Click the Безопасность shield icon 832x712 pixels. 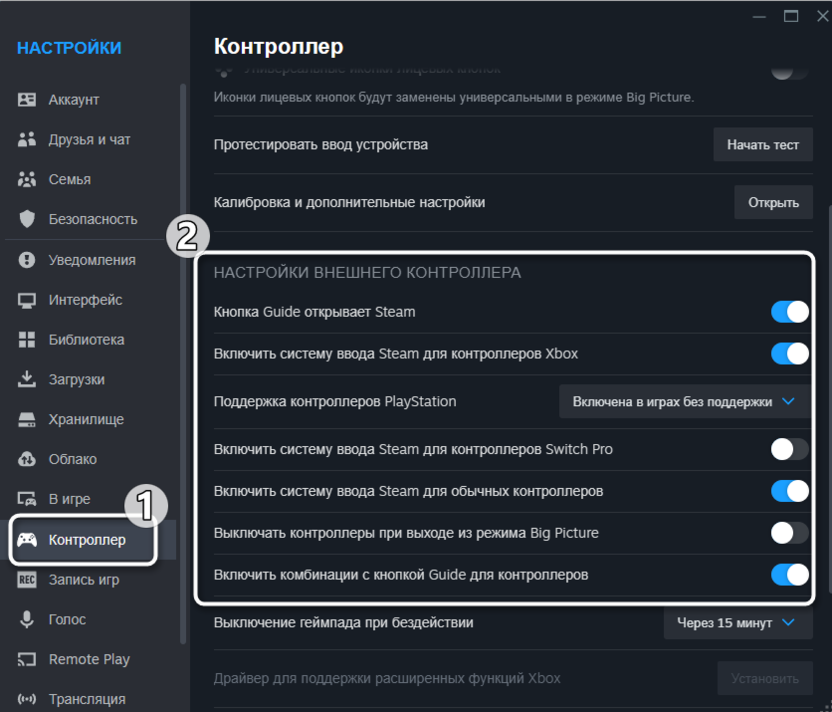27,219
